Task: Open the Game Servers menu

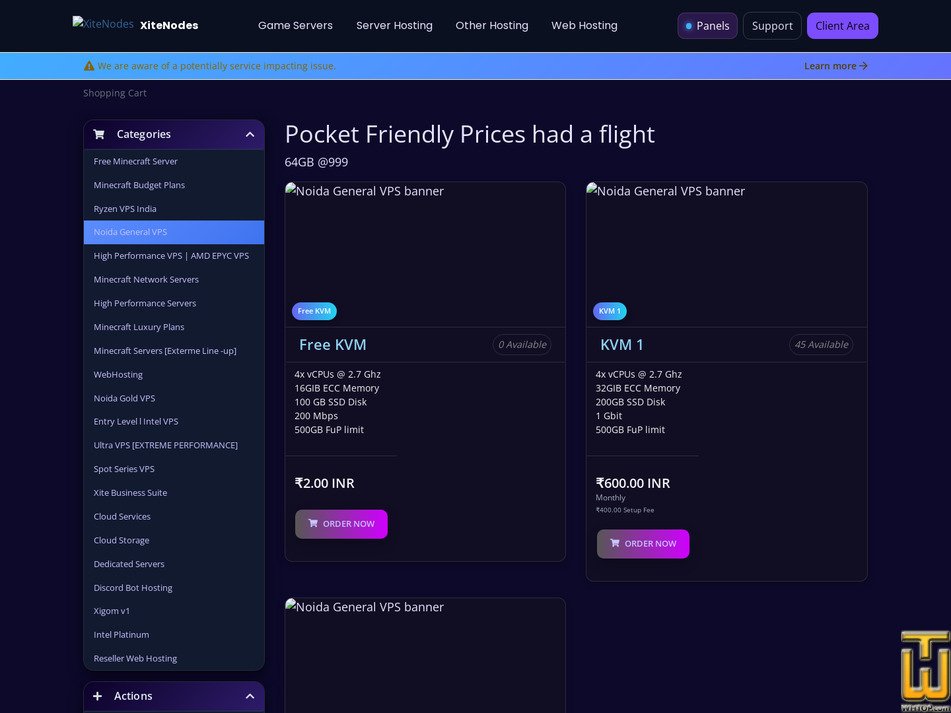Action: point(295,25)
